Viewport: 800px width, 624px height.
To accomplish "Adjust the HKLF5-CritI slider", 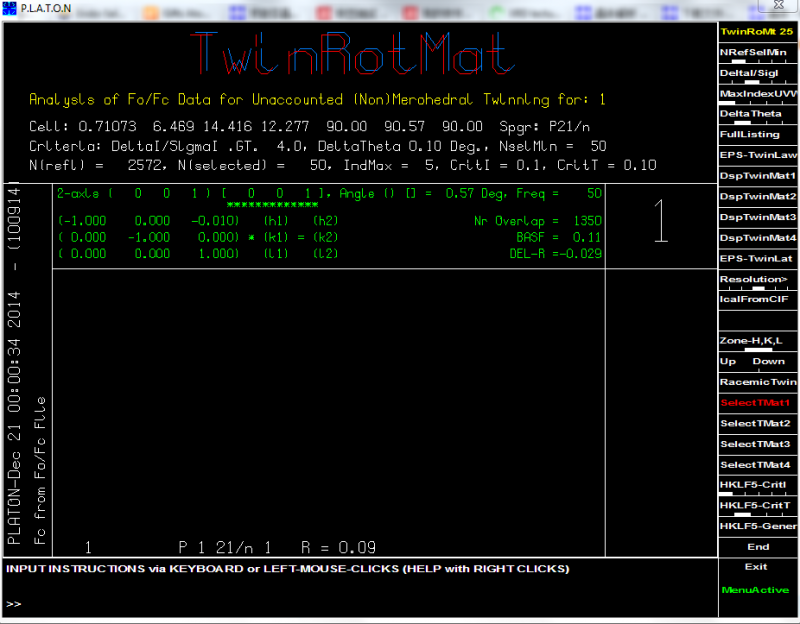I will tap(757, 486).
